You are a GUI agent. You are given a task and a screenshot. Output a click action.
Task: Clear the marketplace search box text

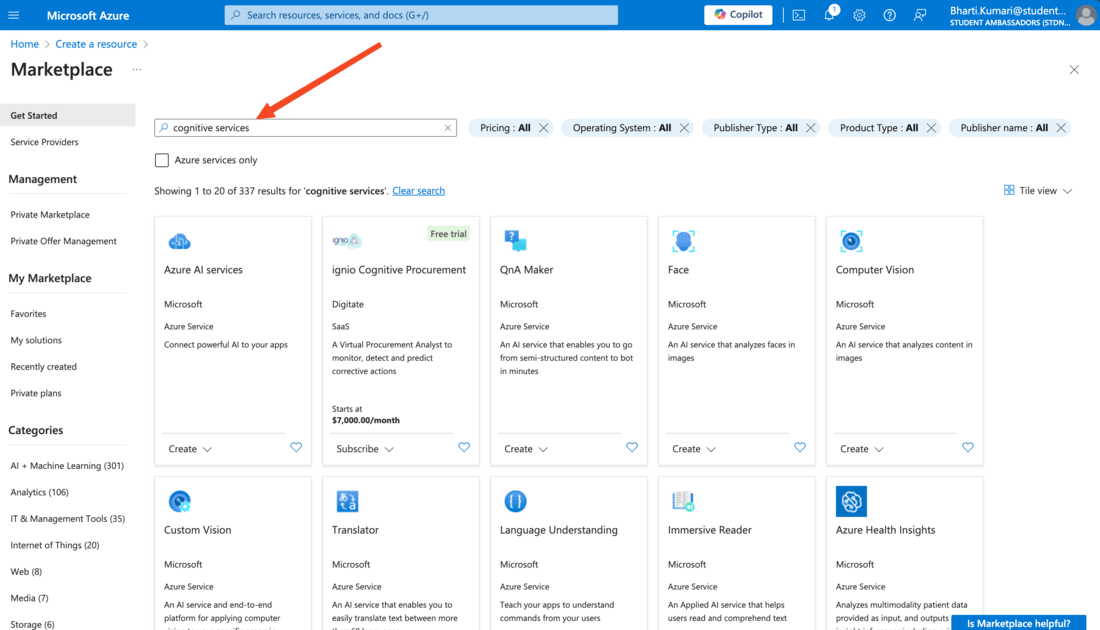coord(448,128)
